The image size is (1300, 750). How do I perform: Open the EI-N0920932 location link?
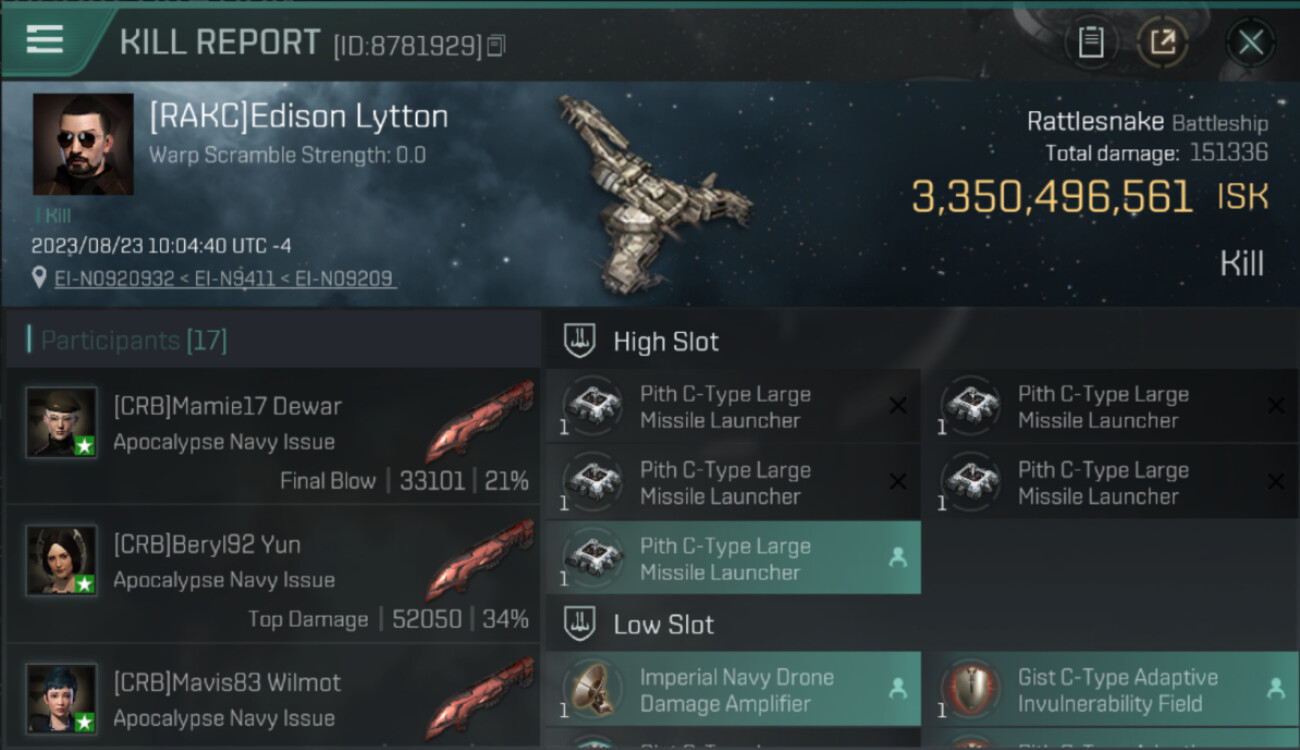[x=115, y=279]
